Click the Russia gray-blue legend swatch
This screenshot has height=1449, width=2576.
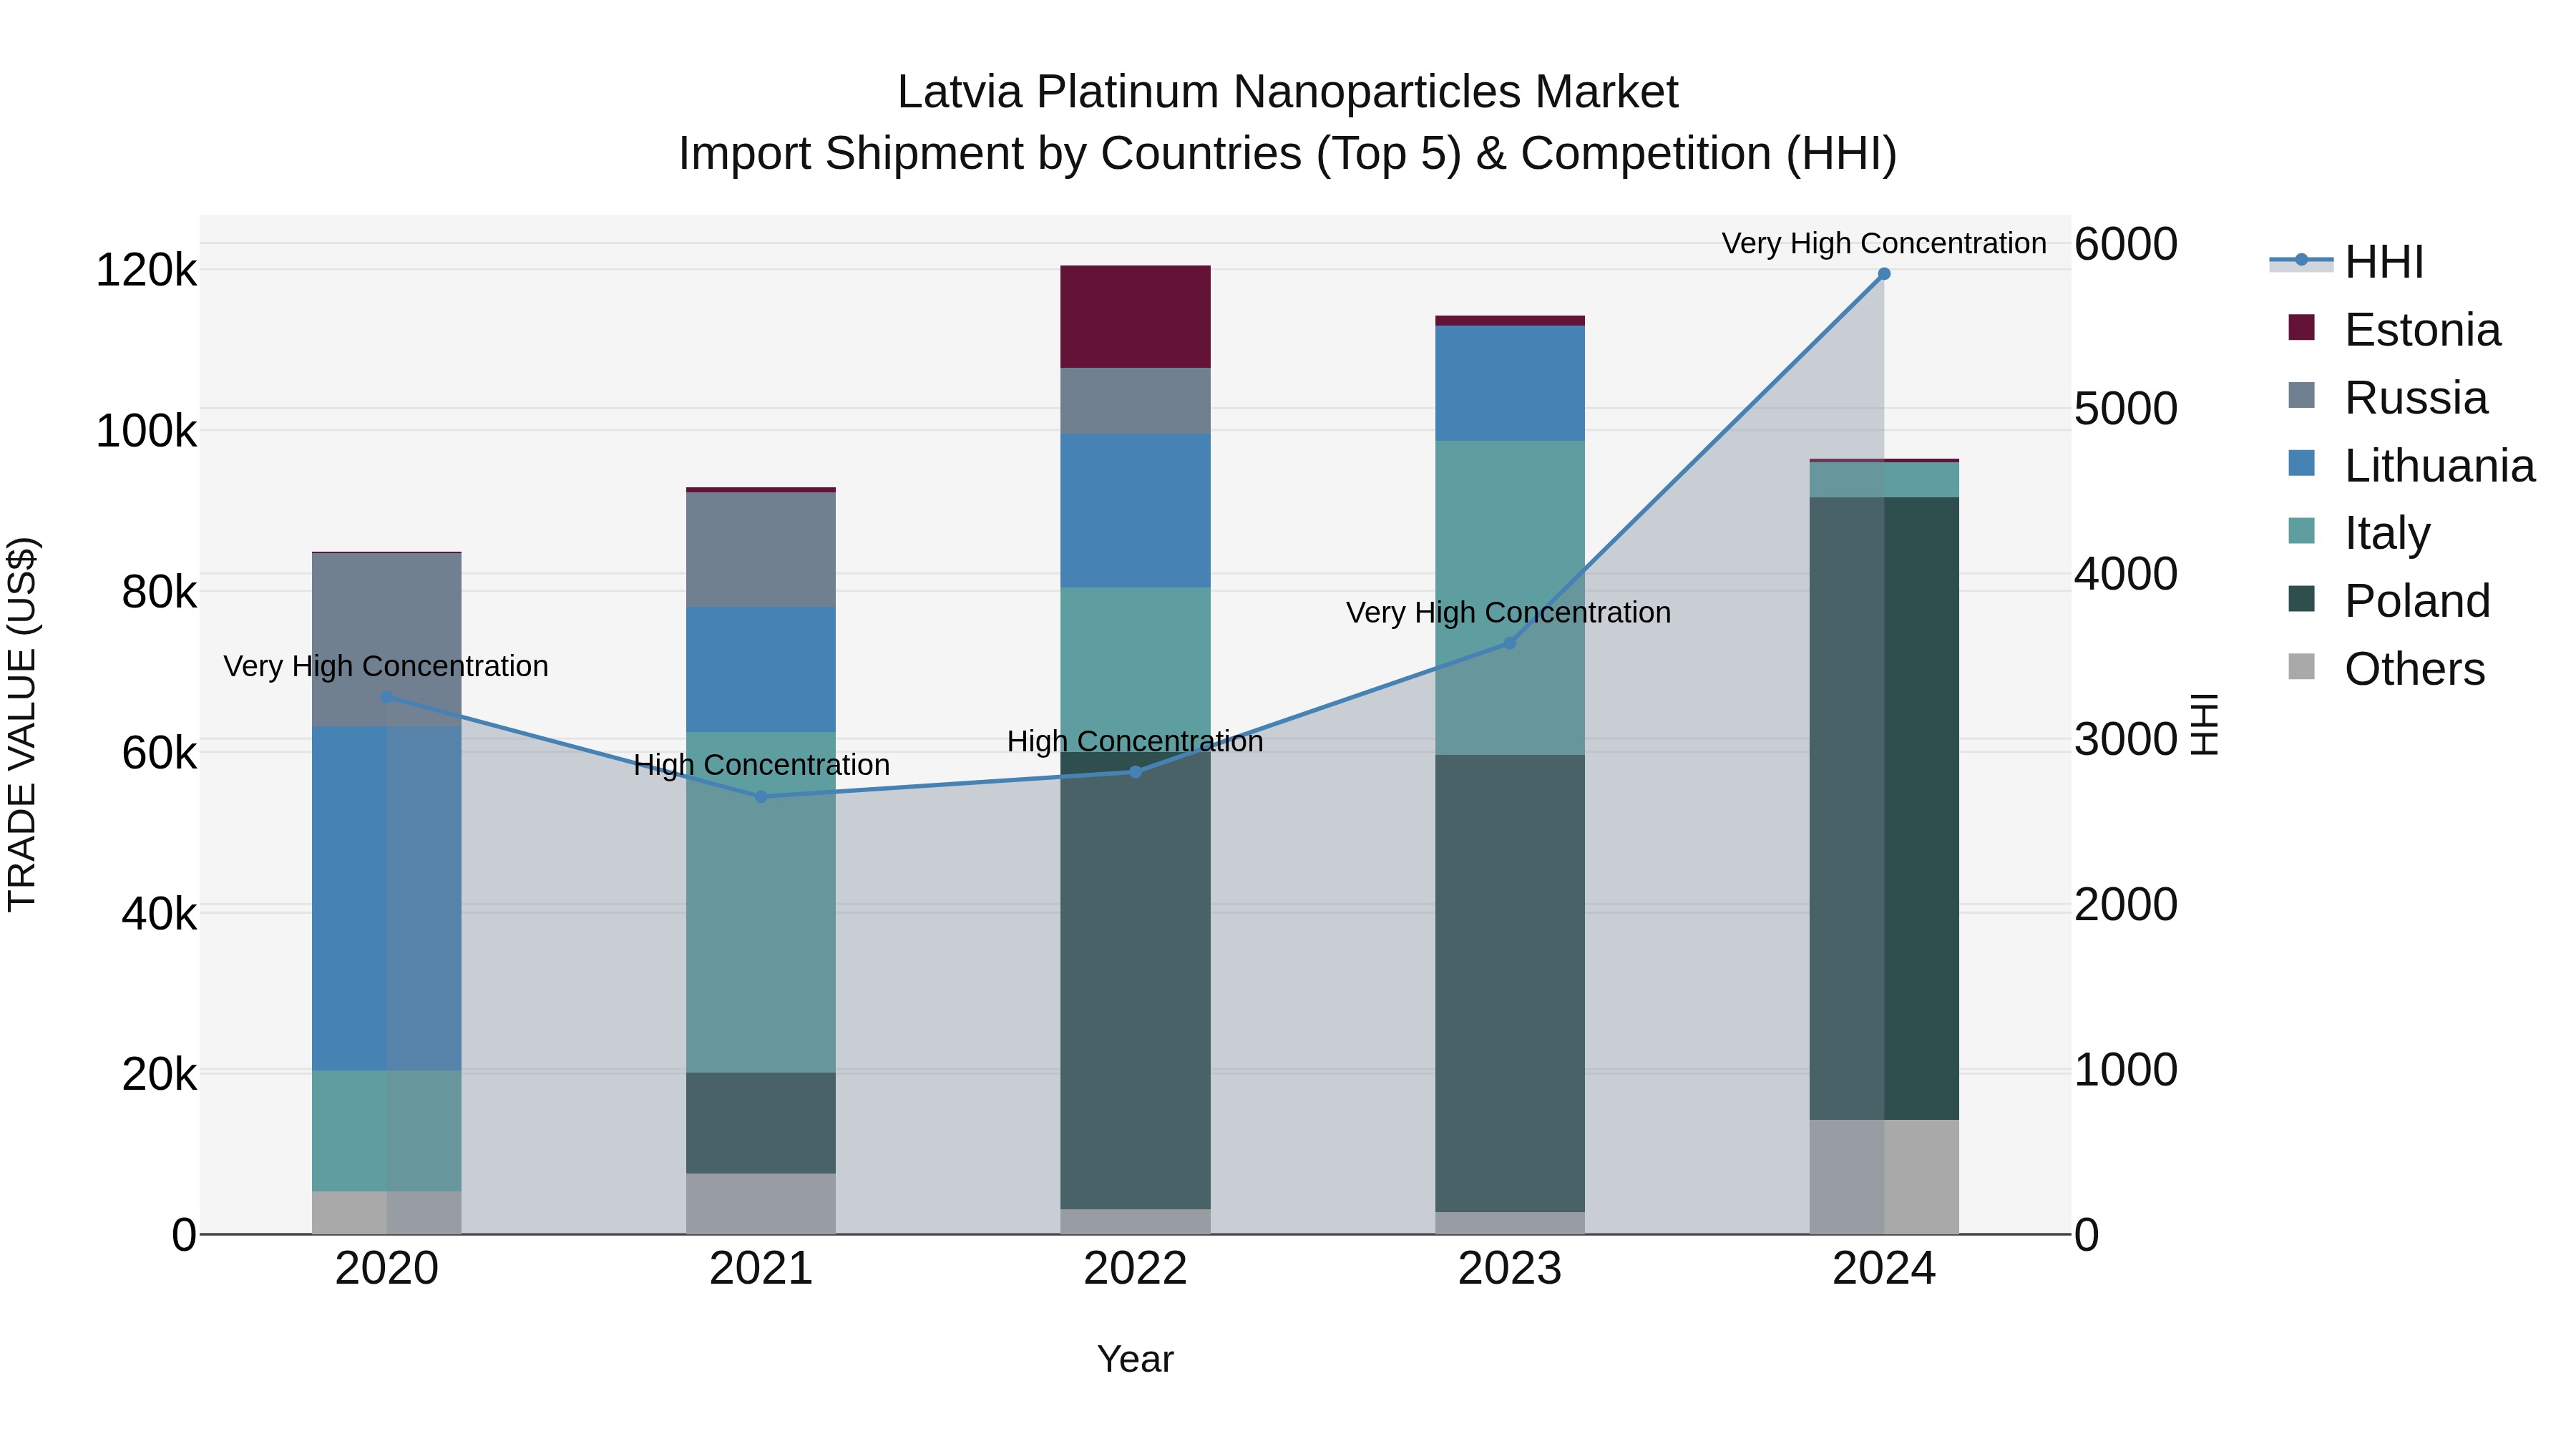[x=2301, y=395]
